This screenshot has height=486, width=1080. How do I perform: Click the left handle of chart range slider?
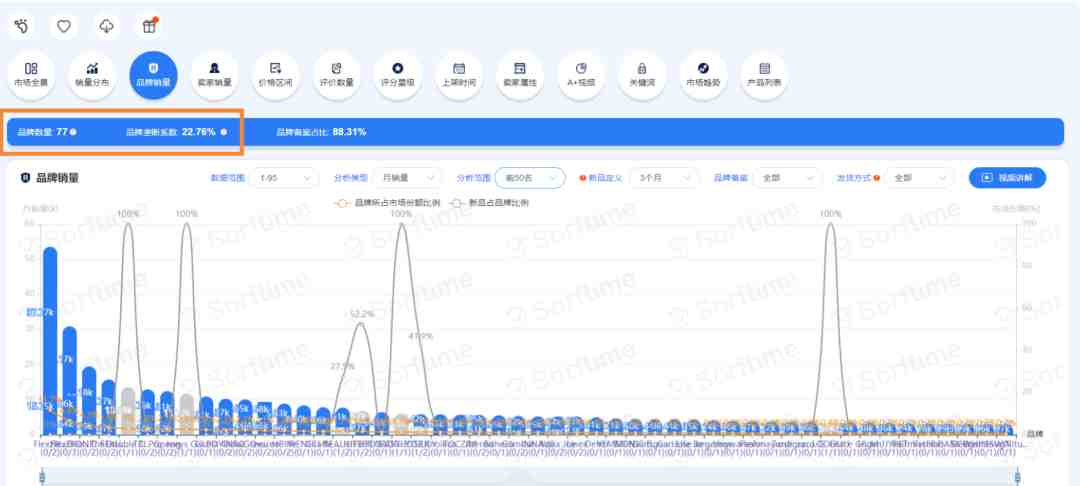point(43,476)
